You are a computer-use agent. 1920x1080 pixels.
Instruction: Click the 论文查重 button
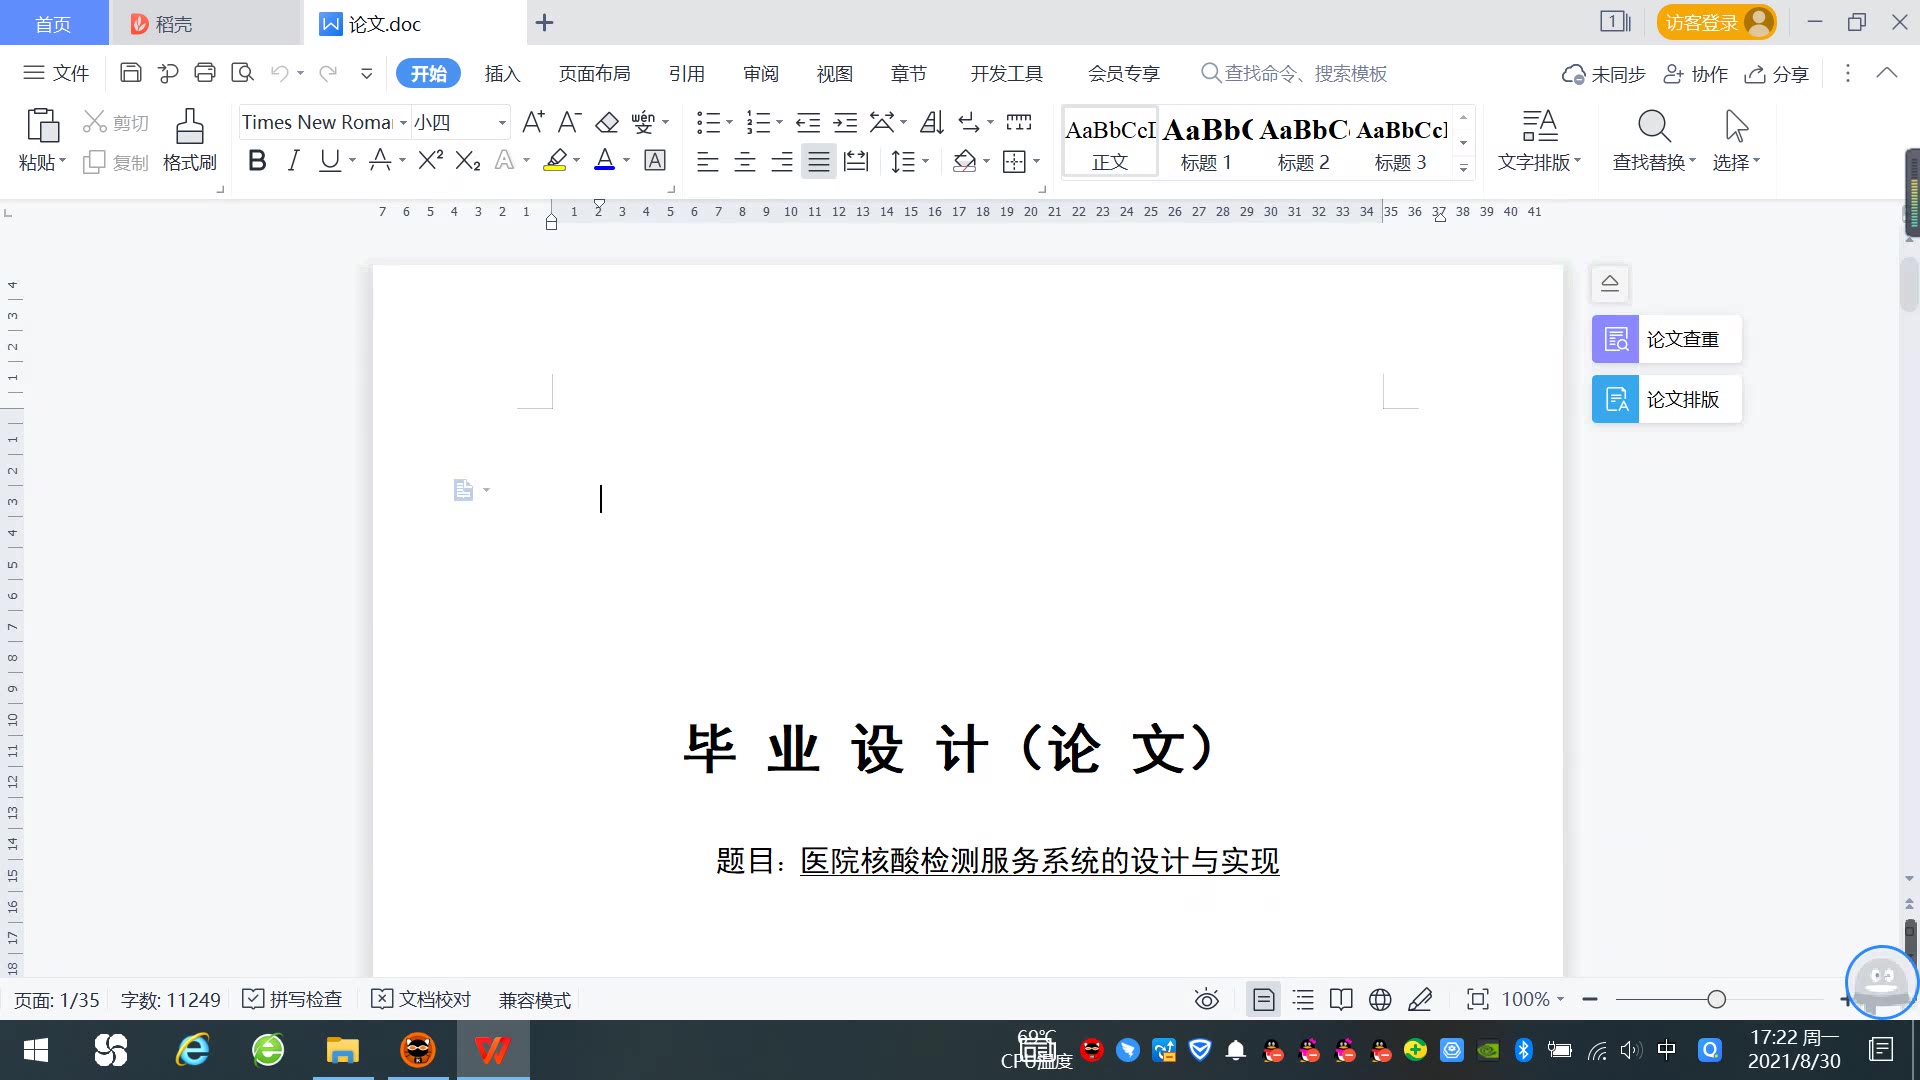coord(1666,339)
